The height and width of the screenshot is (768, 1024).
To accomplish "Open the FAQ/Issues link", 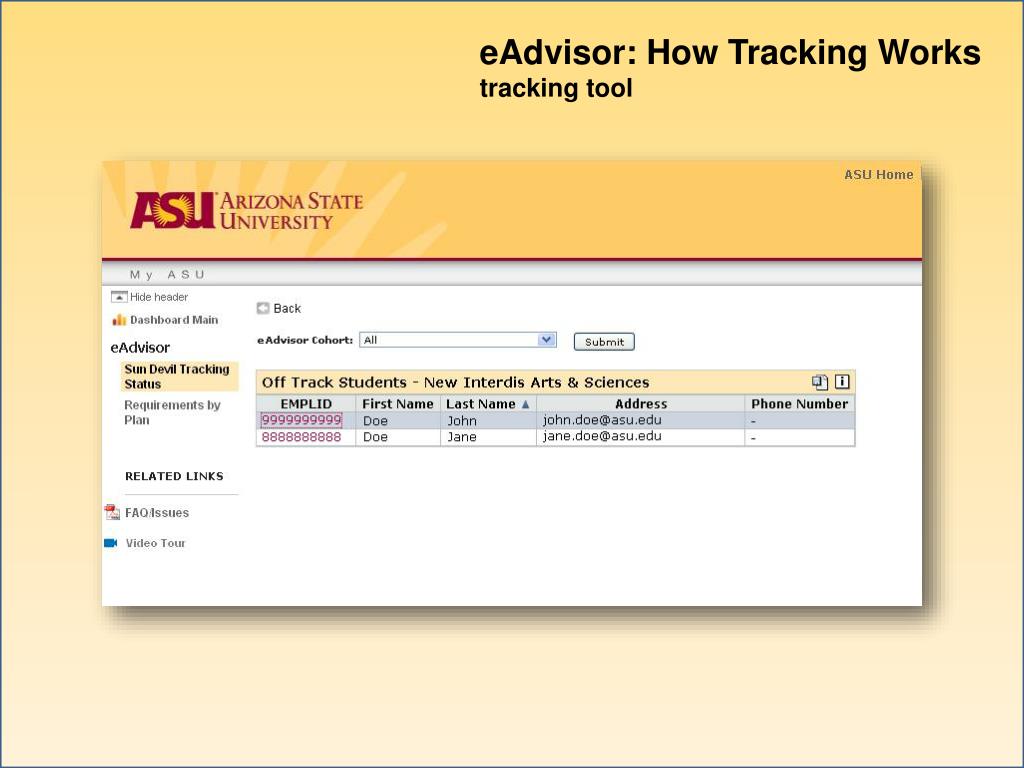I will coord(157,513).
